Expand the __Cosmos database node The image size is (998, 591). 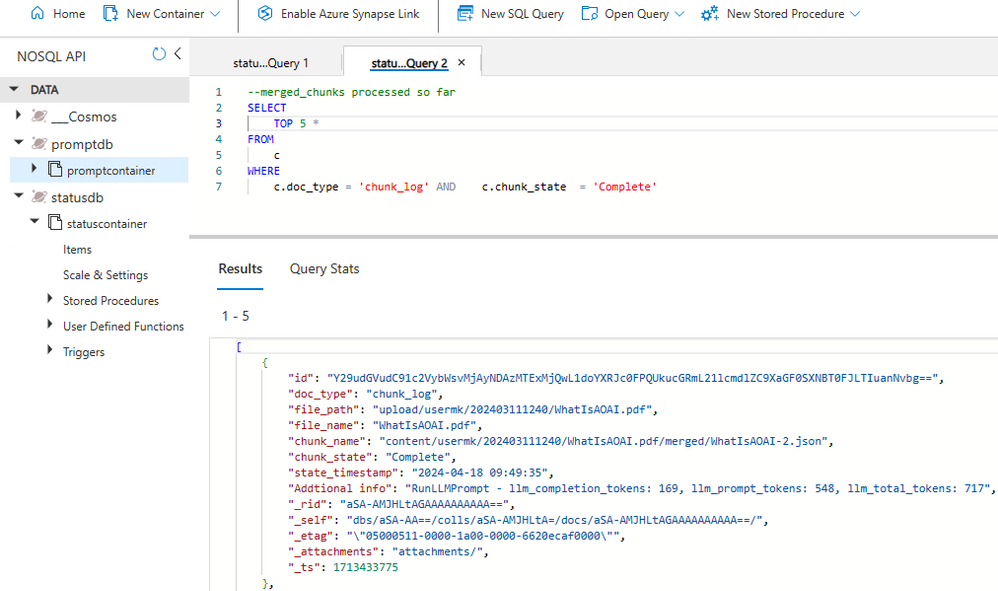18,115
